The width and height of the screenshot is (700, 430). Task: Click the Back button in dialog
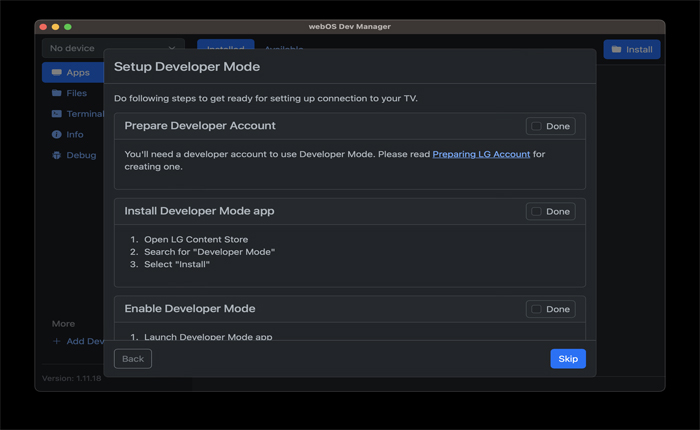[133, 359]
